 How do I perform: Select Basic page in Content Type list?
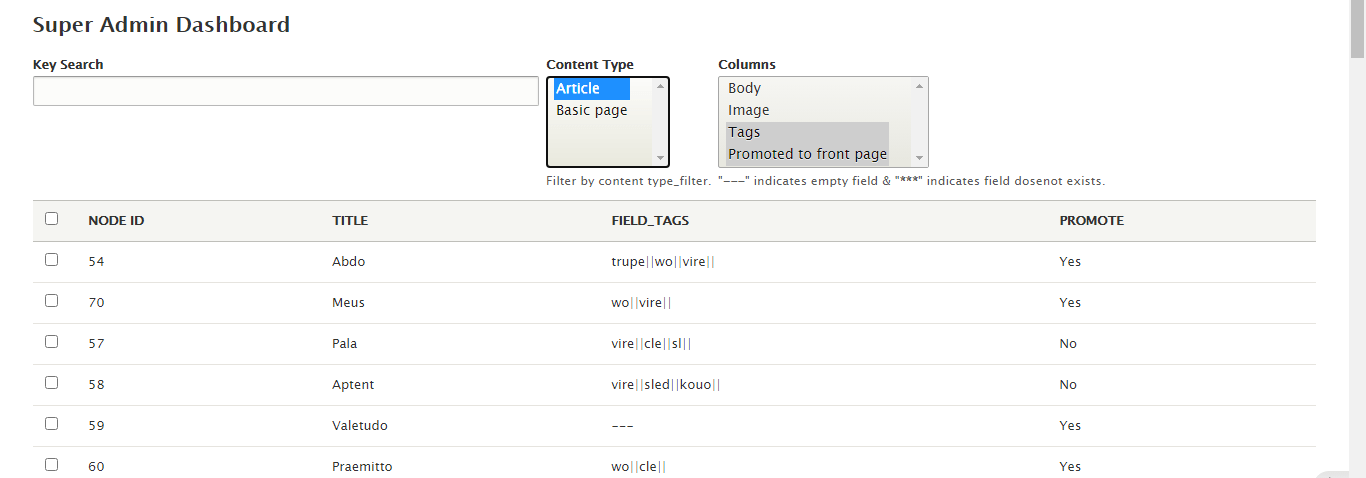592,110
